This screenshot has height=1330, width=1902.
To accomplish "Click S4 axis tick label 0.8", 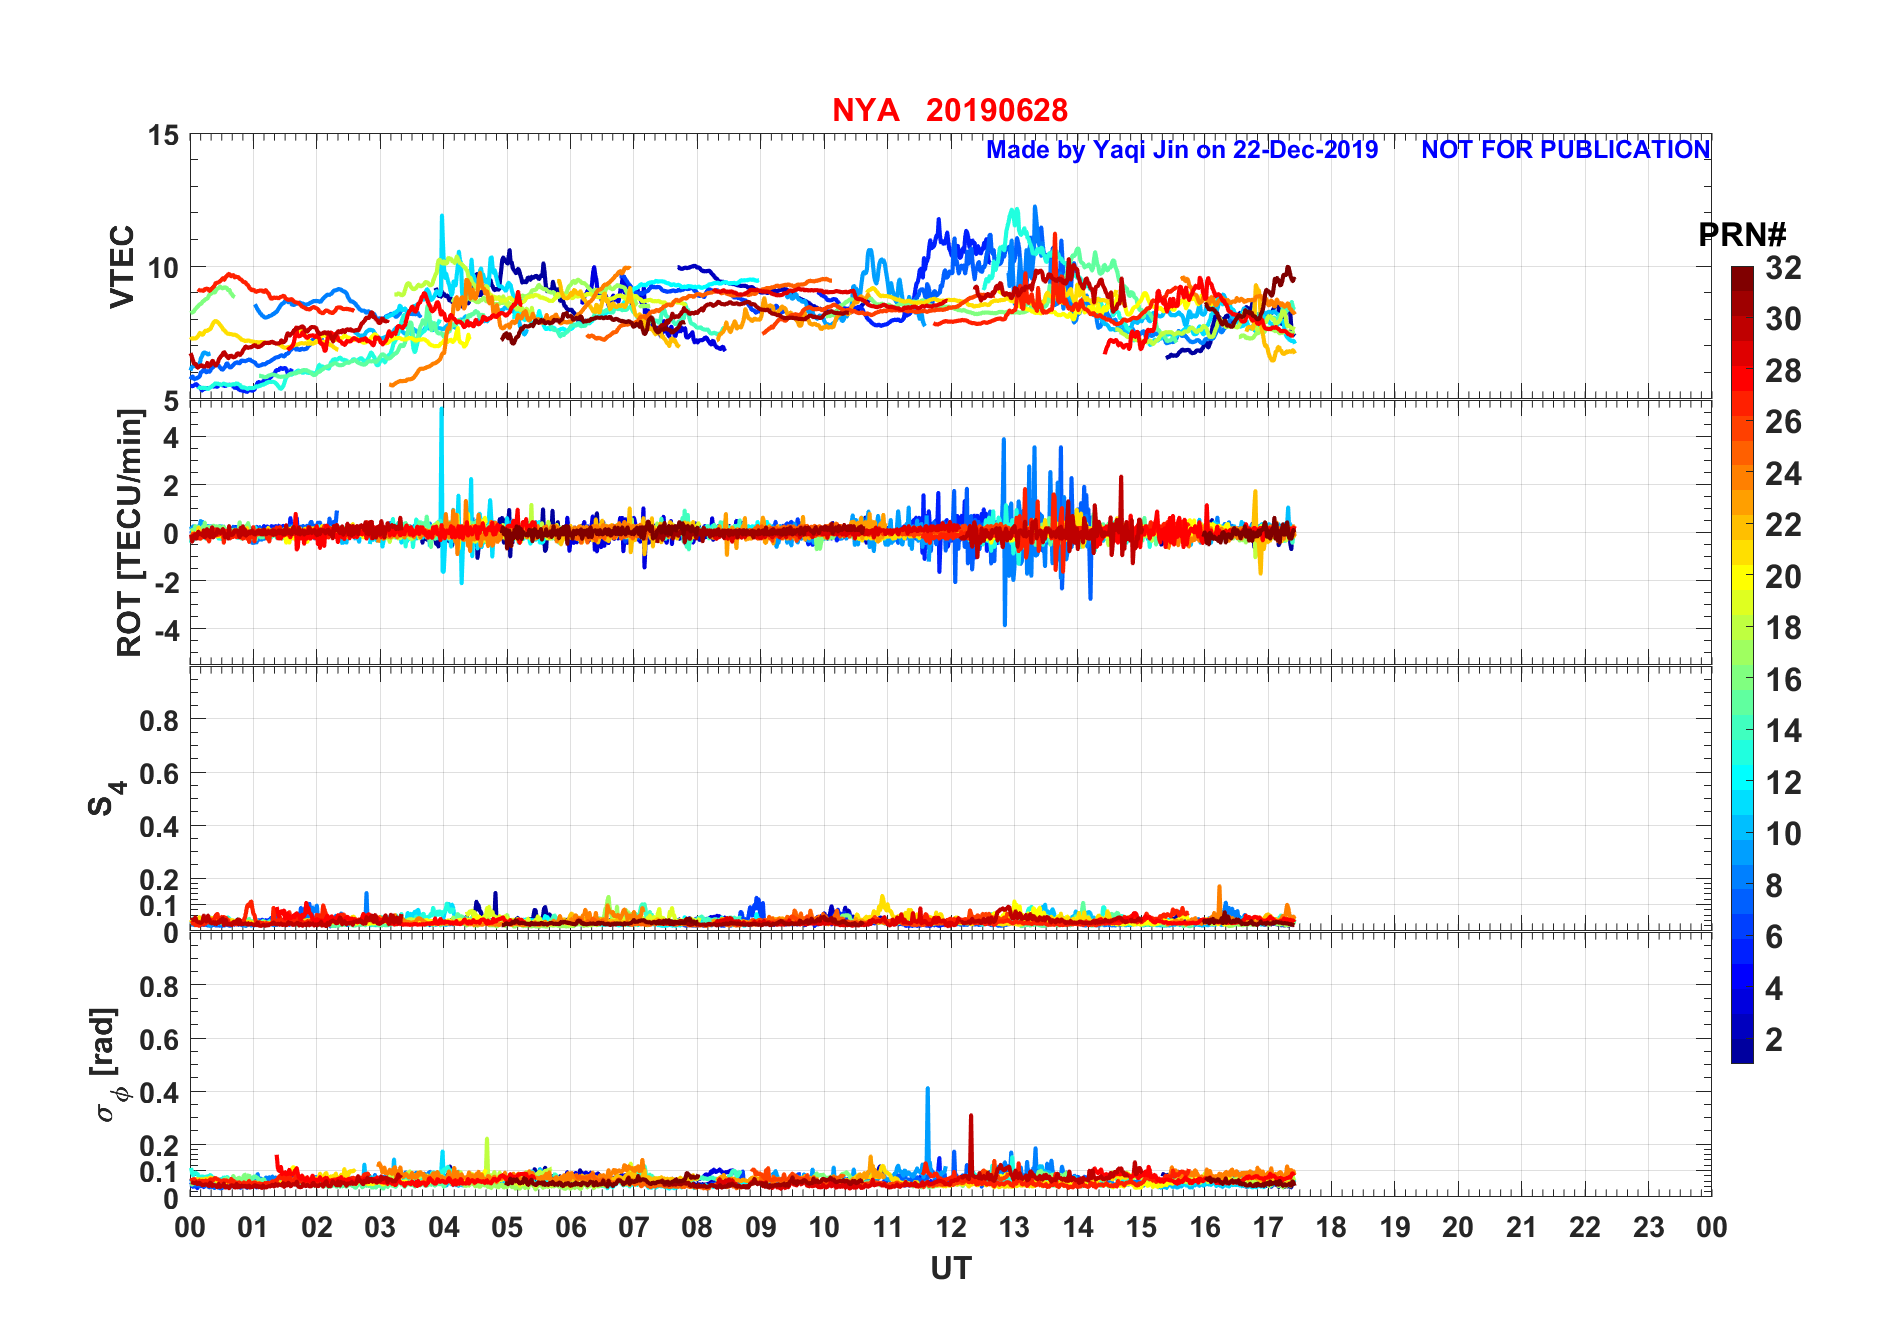I will (x=160, y=720).
